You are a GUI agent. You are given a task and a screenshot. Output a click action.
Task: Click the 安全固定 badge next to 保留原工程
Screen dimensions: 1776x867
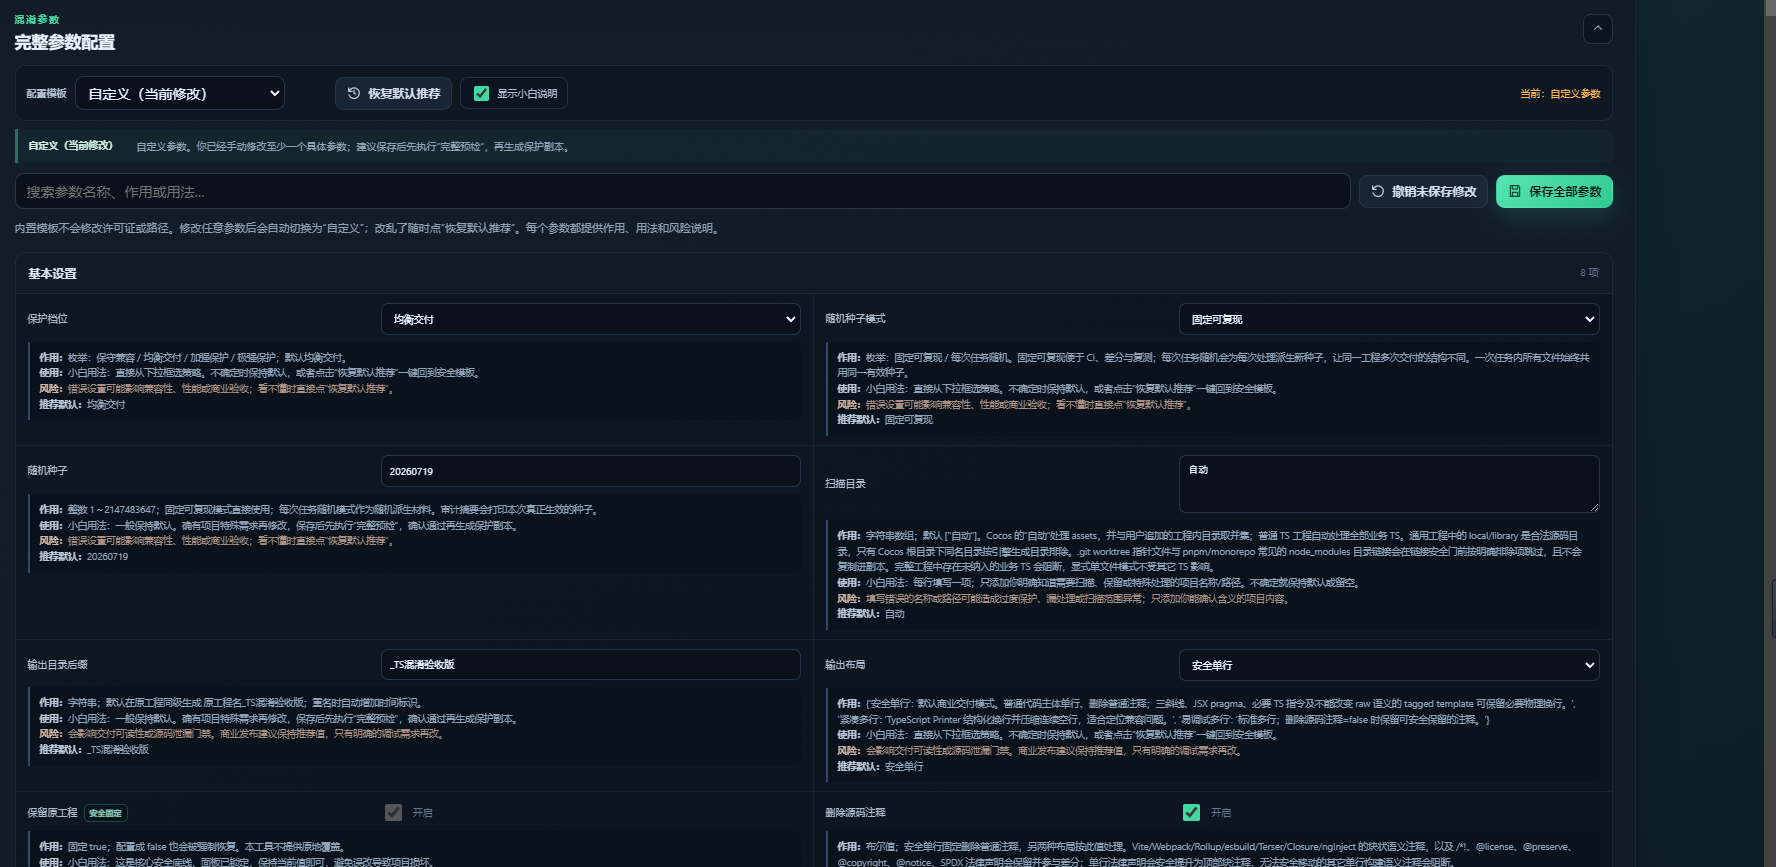click(x=106, y=813)
